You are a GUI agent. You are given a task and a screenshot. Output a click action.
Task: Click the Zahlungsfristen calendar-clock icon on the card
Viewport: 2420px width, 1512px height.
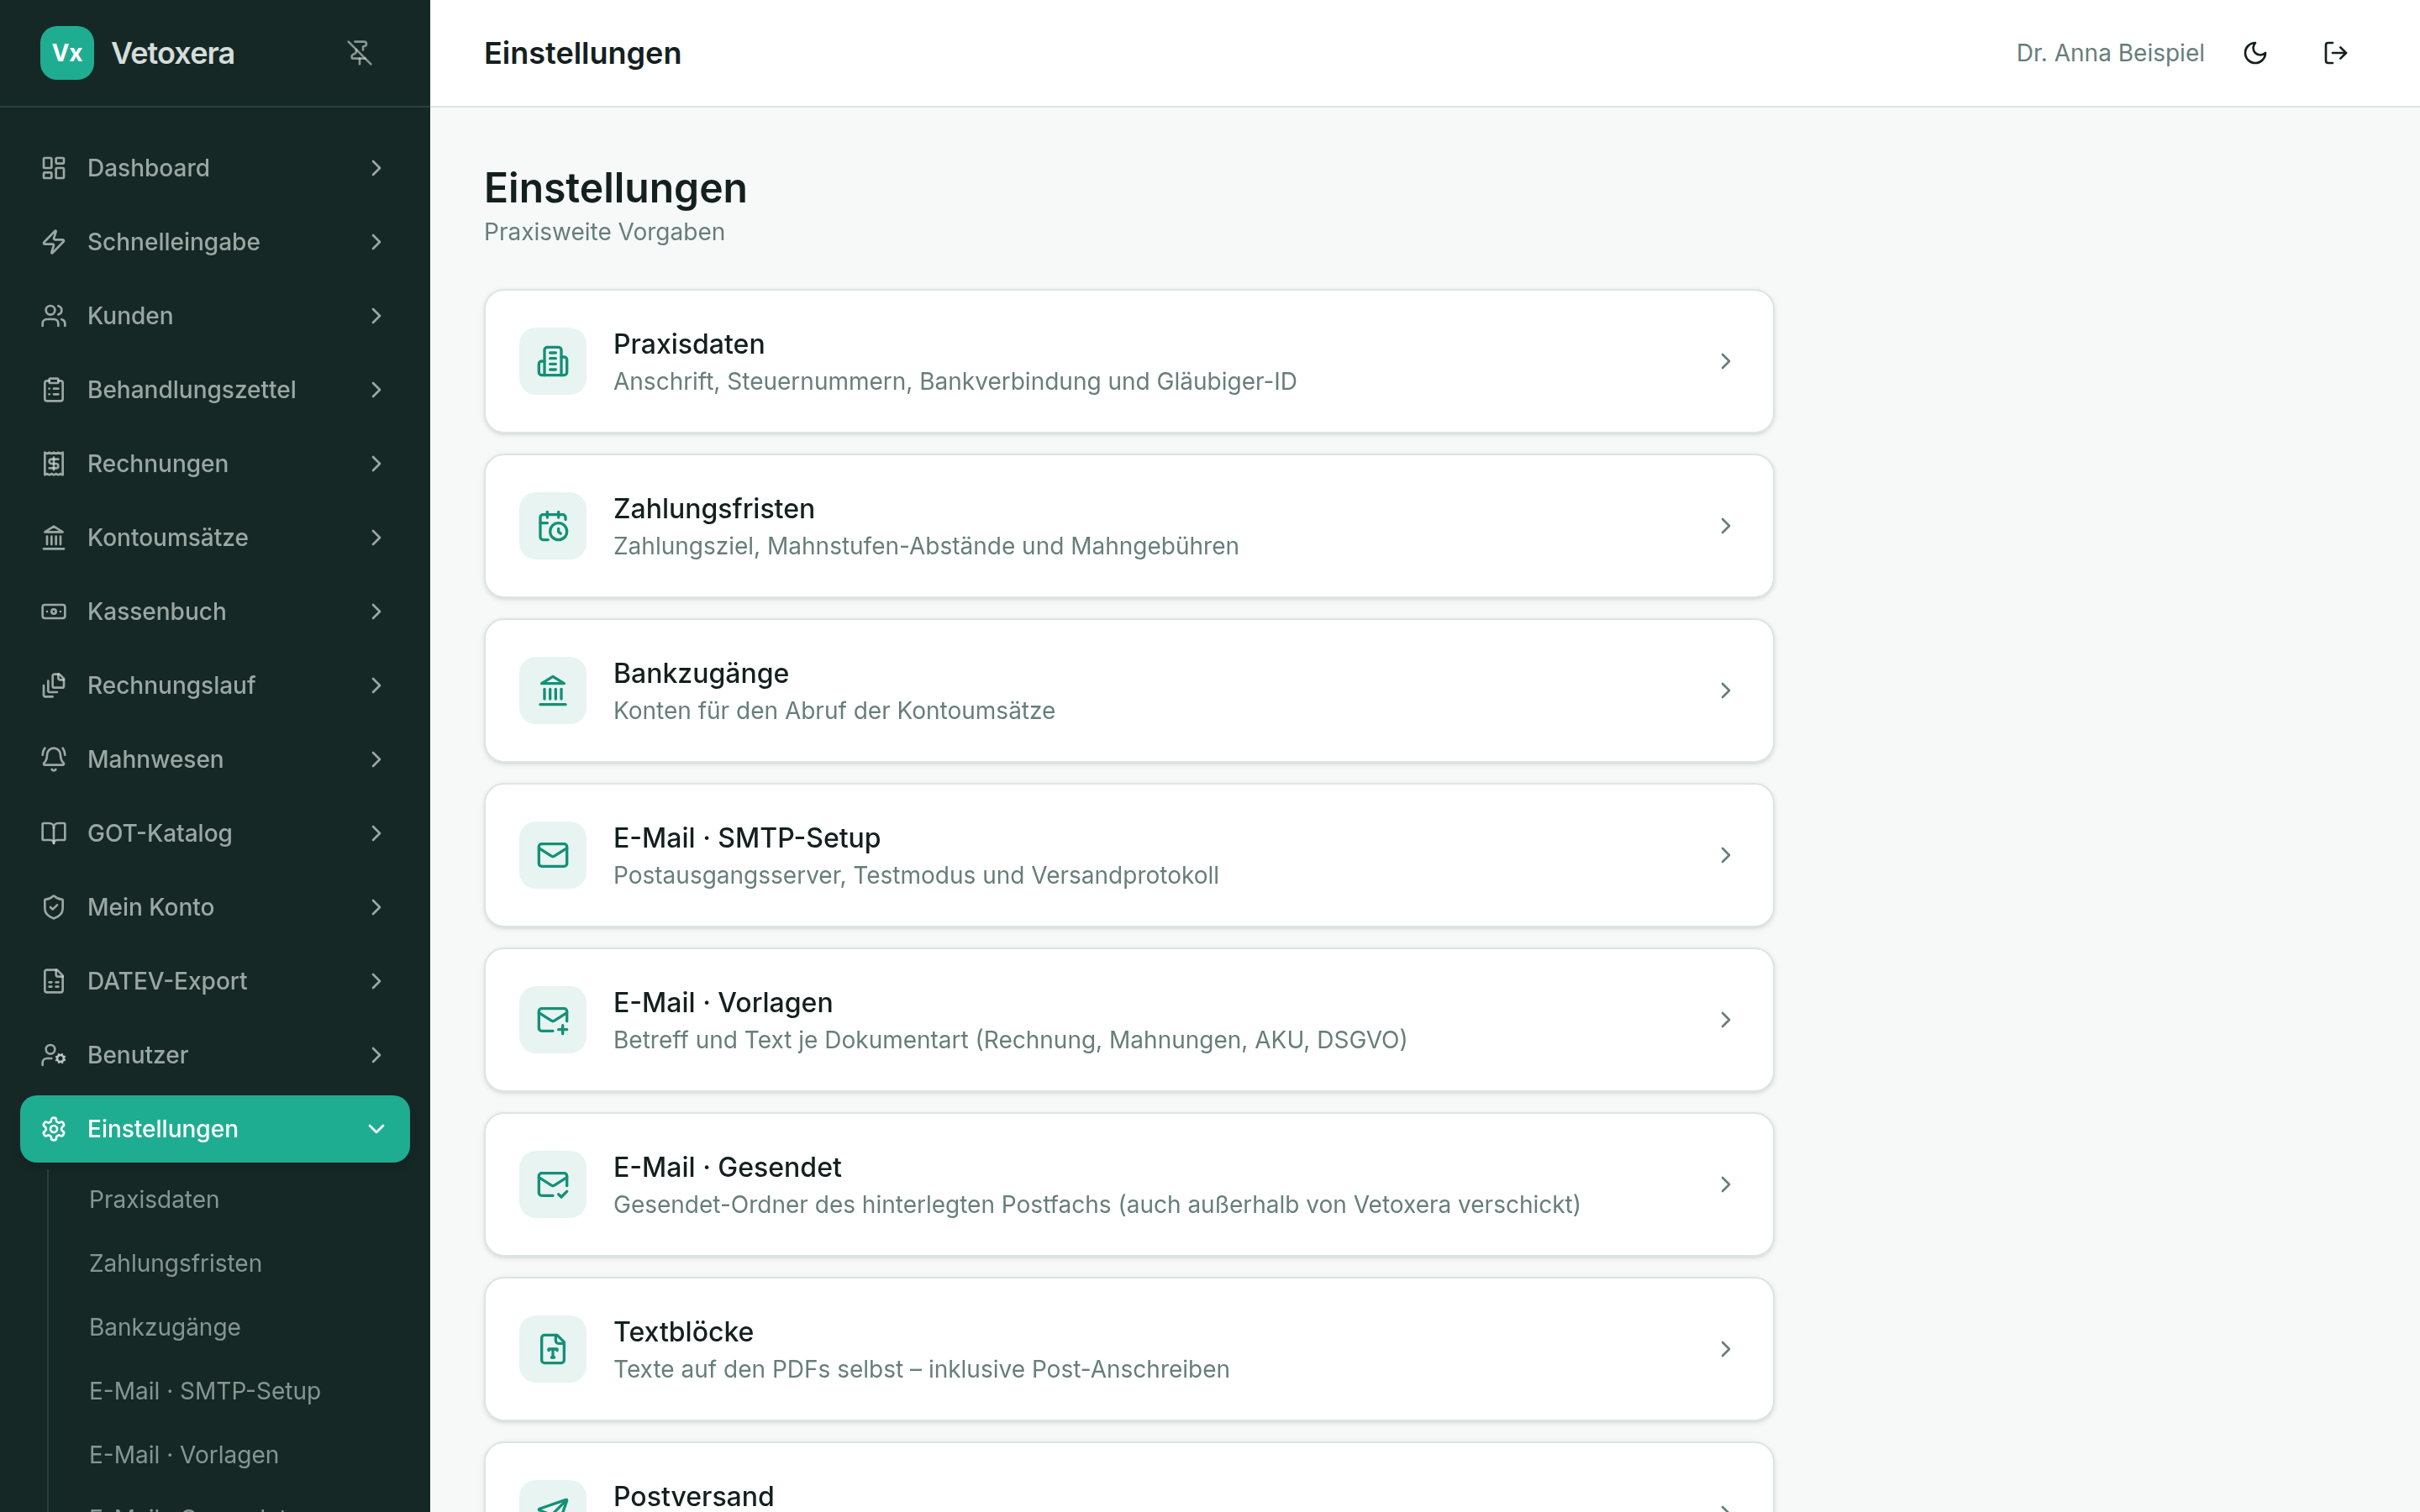point(553,526)
